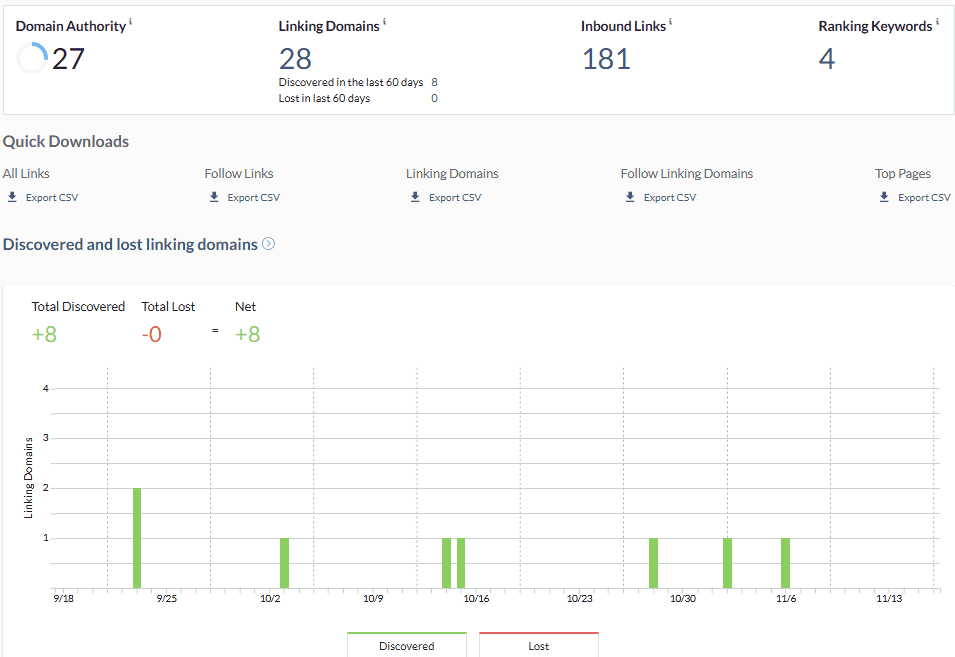955x657 pixels.
Task: Toggle the Lost legend series
Action: [x=539, y=645]
